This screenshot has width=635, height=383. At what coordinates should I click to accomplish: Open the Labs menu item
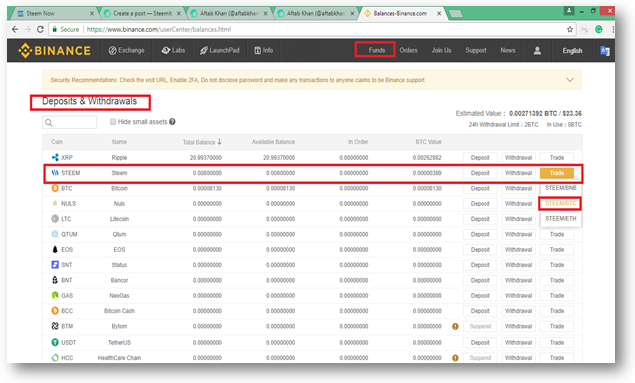click(x=173, y=50)
